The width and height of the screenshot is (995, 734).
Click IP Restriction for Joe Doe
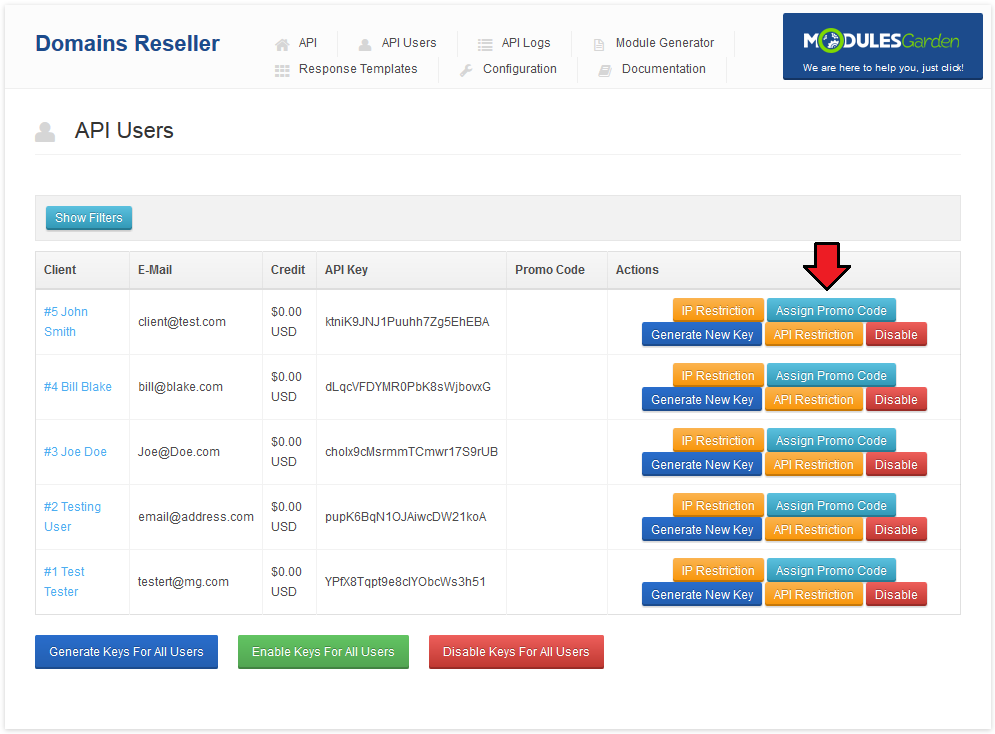point(718,440)
